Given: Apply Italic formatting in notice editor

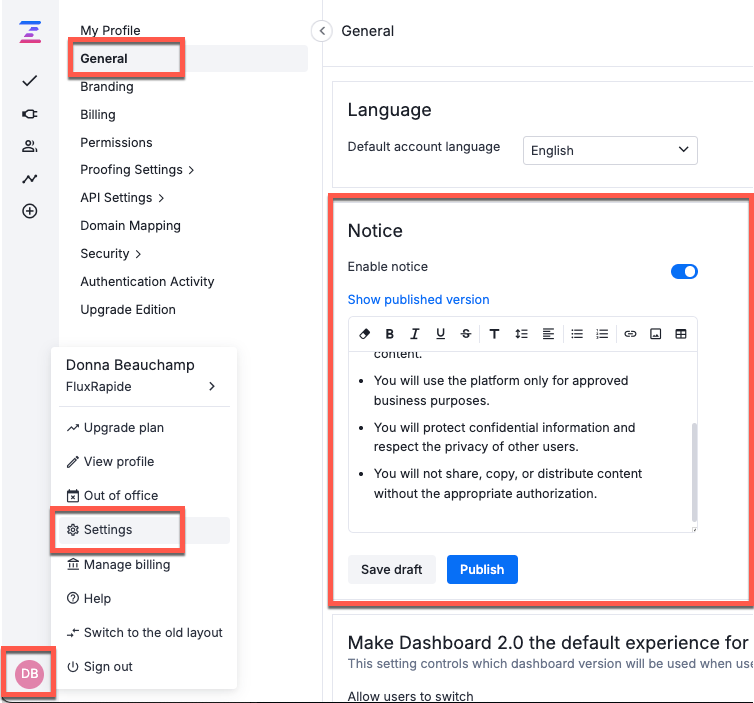Looking at the screenshot, I should 415,334.
